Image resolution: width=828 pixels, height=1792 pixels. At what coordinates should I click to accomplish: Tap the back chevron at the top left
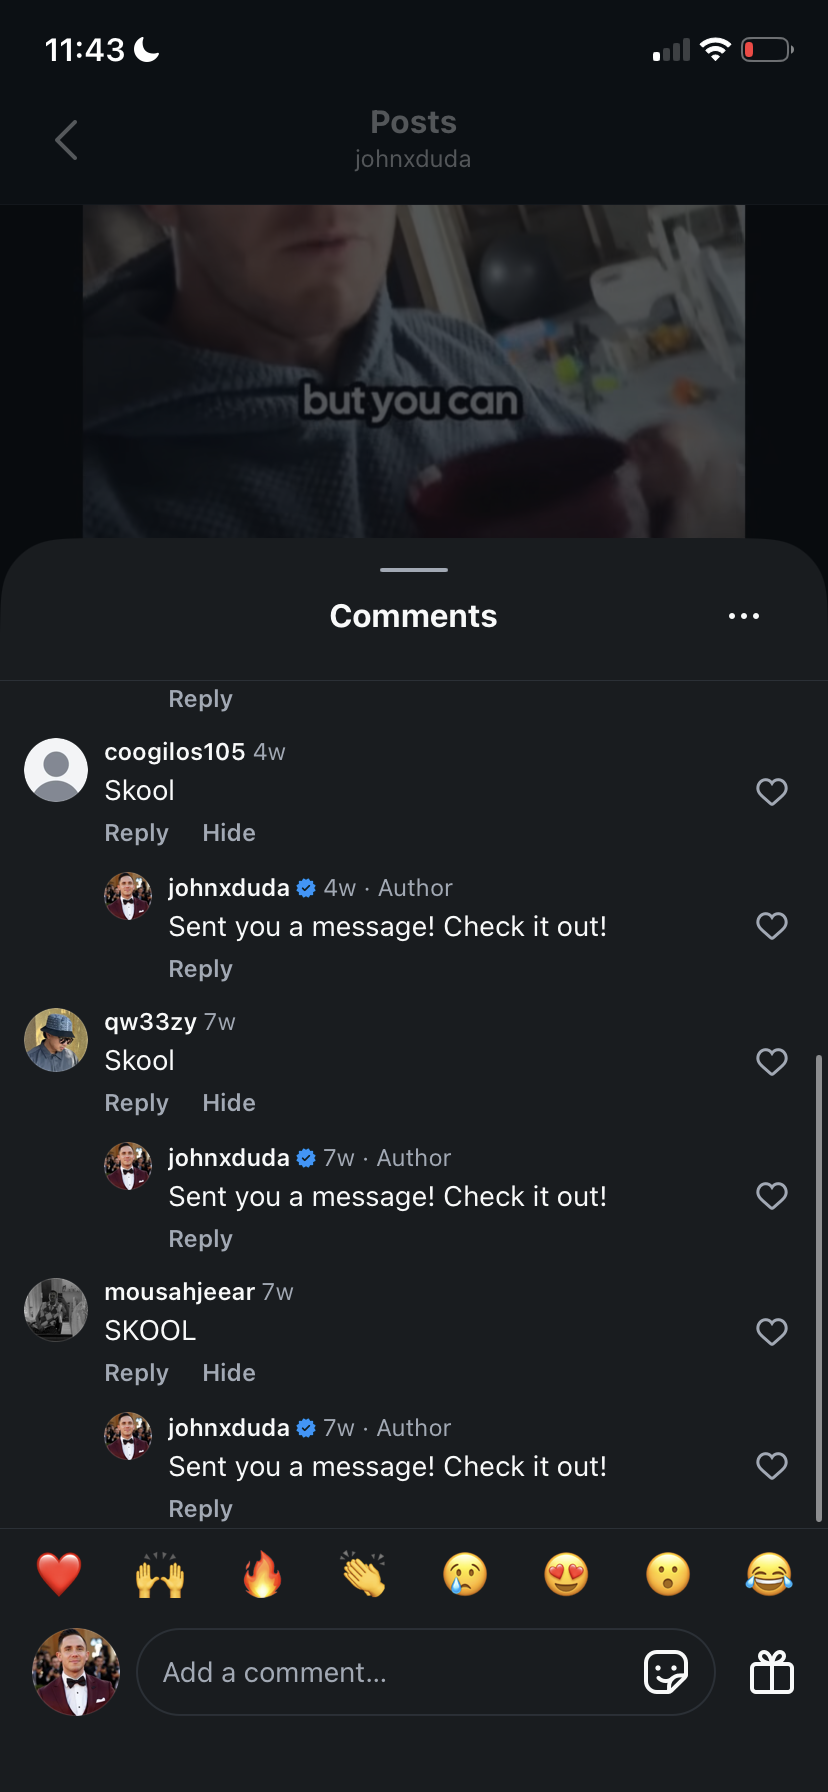65,140
